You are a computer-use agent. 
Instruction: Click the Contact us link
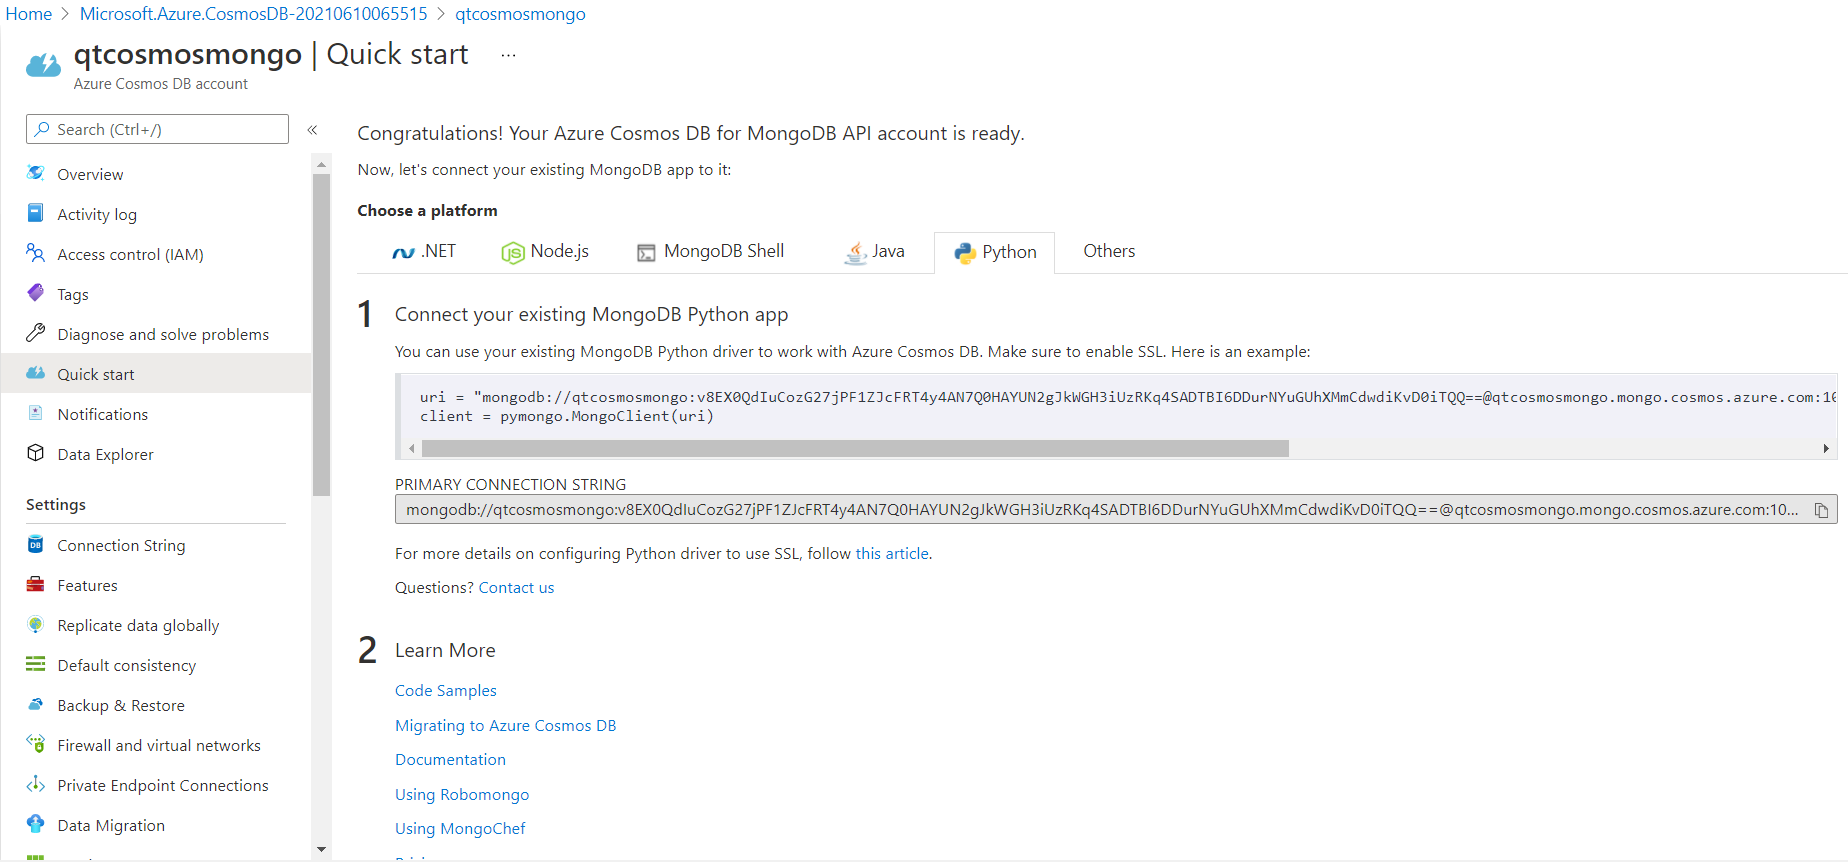(516, 587)
